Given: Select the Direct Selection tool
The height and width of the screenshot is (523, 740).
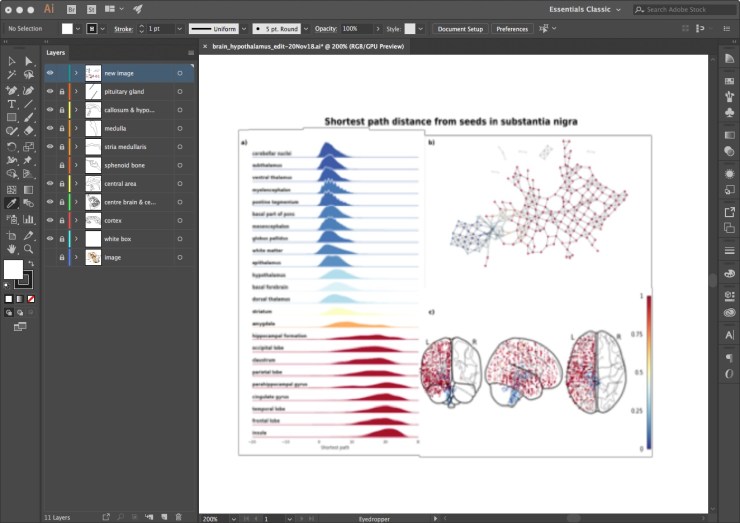Looking at the screenshot, I should [28, 61].
